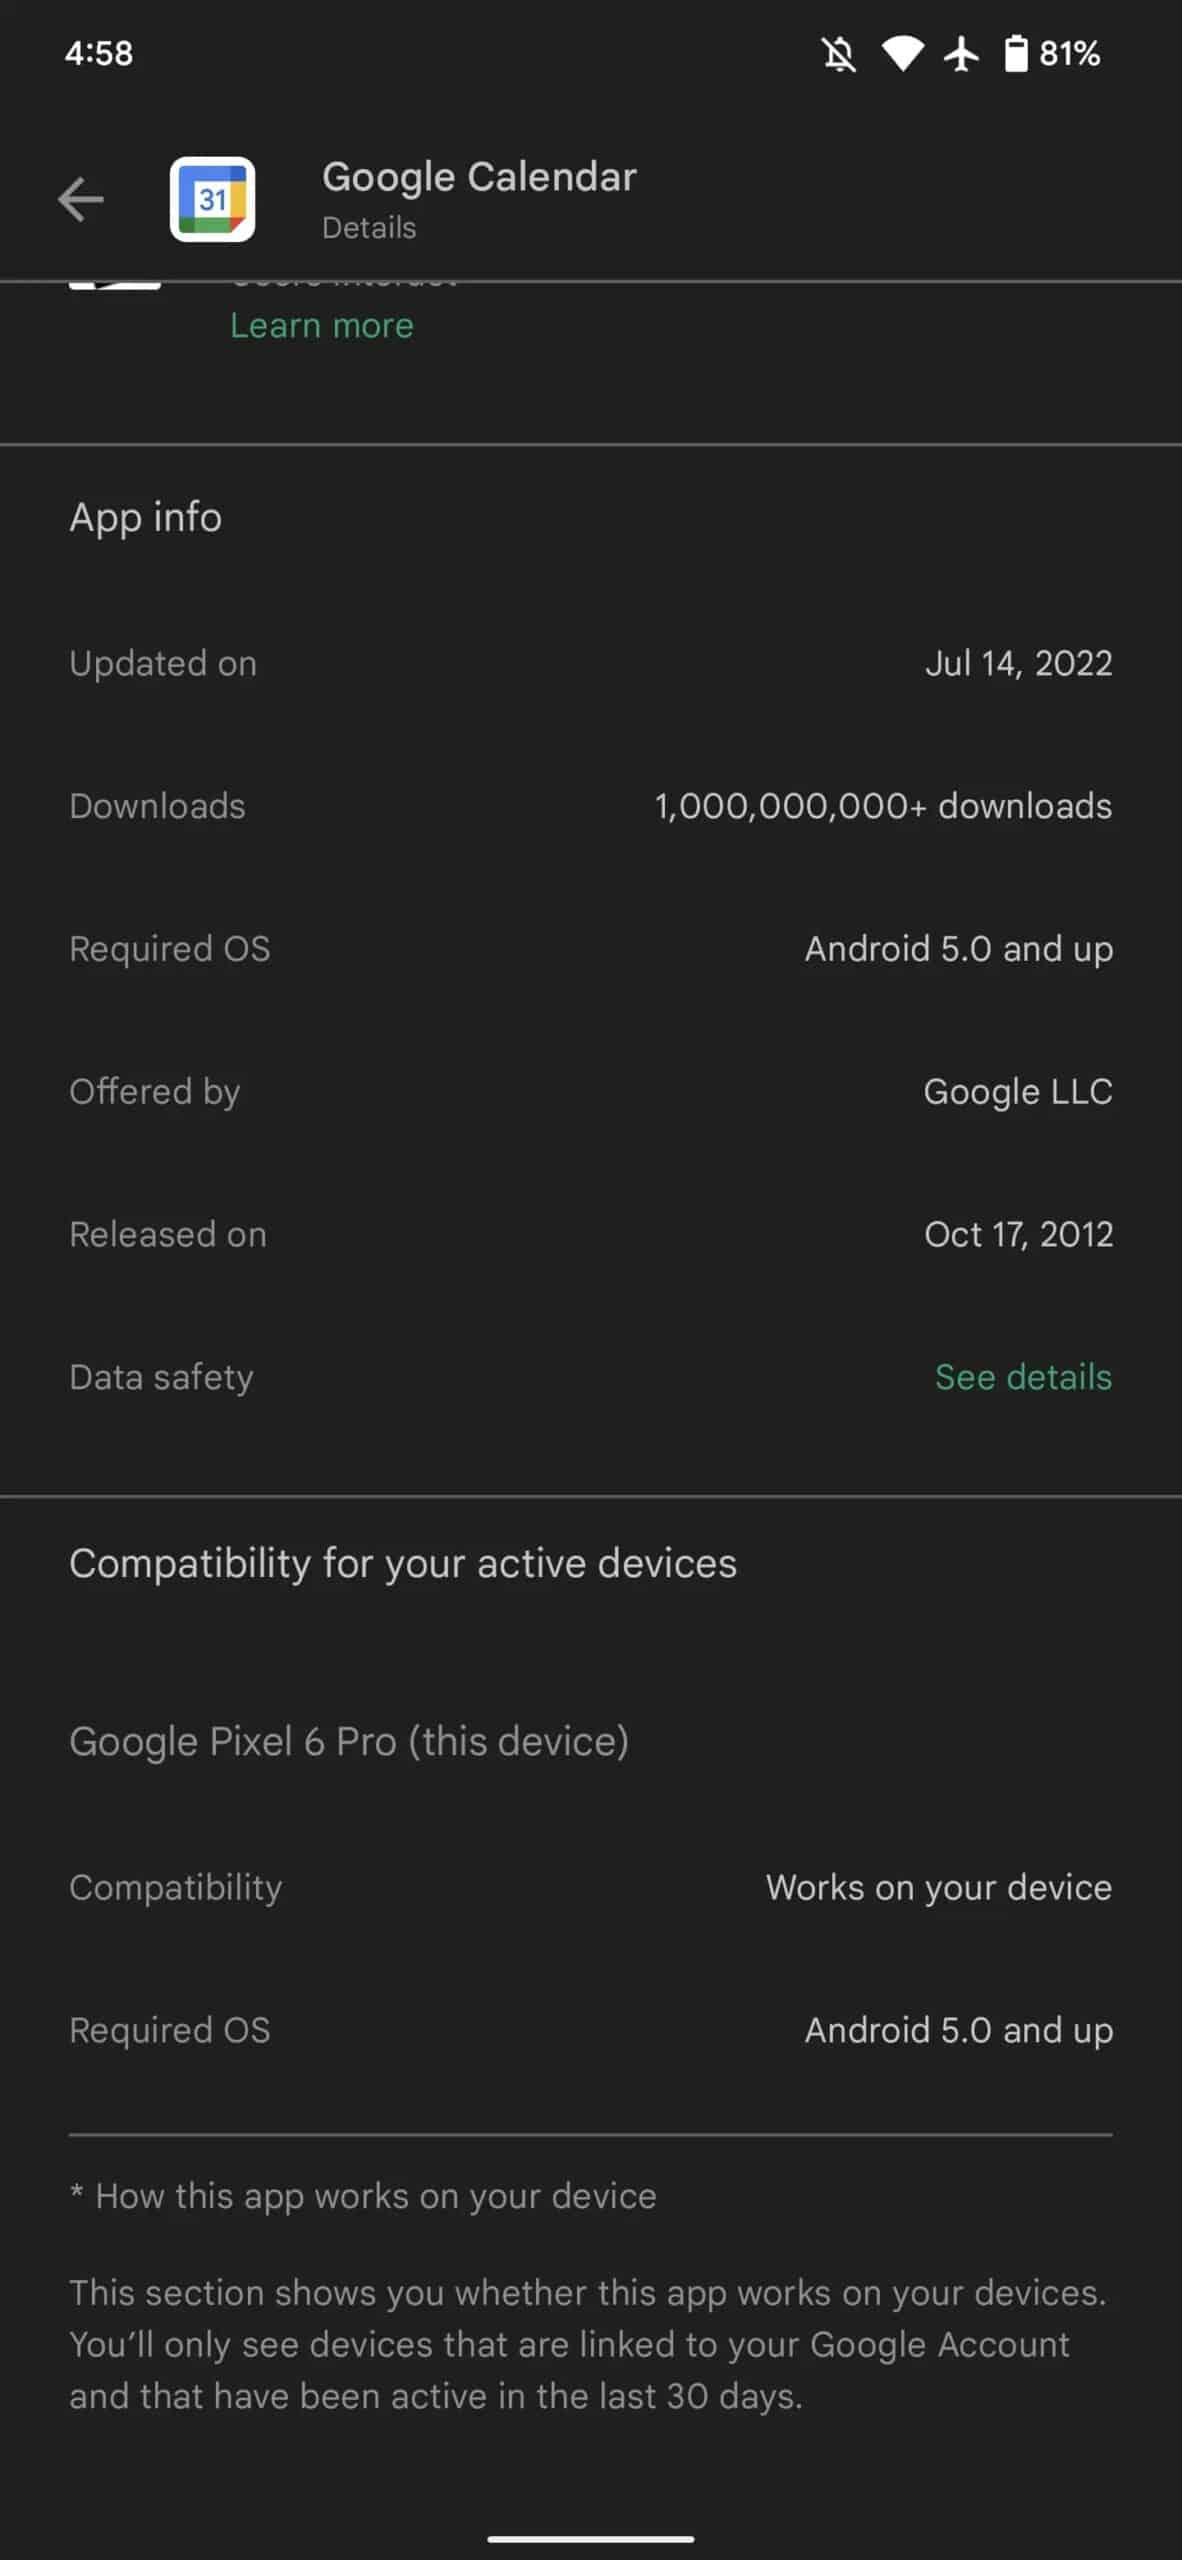This screenshot has height=2560, width=1182.
Task: Tap the Wi-Fi status icon
Action: 902,53
